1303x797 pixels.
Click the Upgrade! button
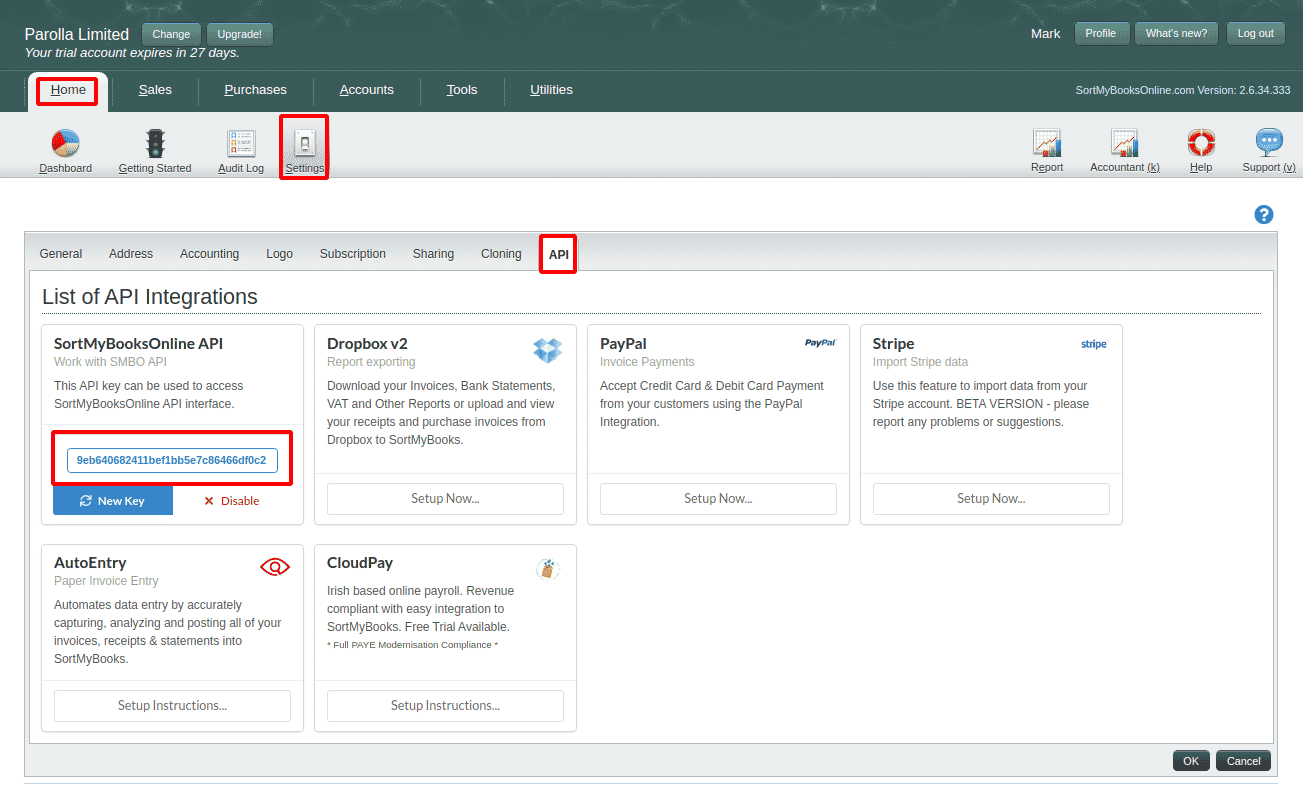coord(240,34)
